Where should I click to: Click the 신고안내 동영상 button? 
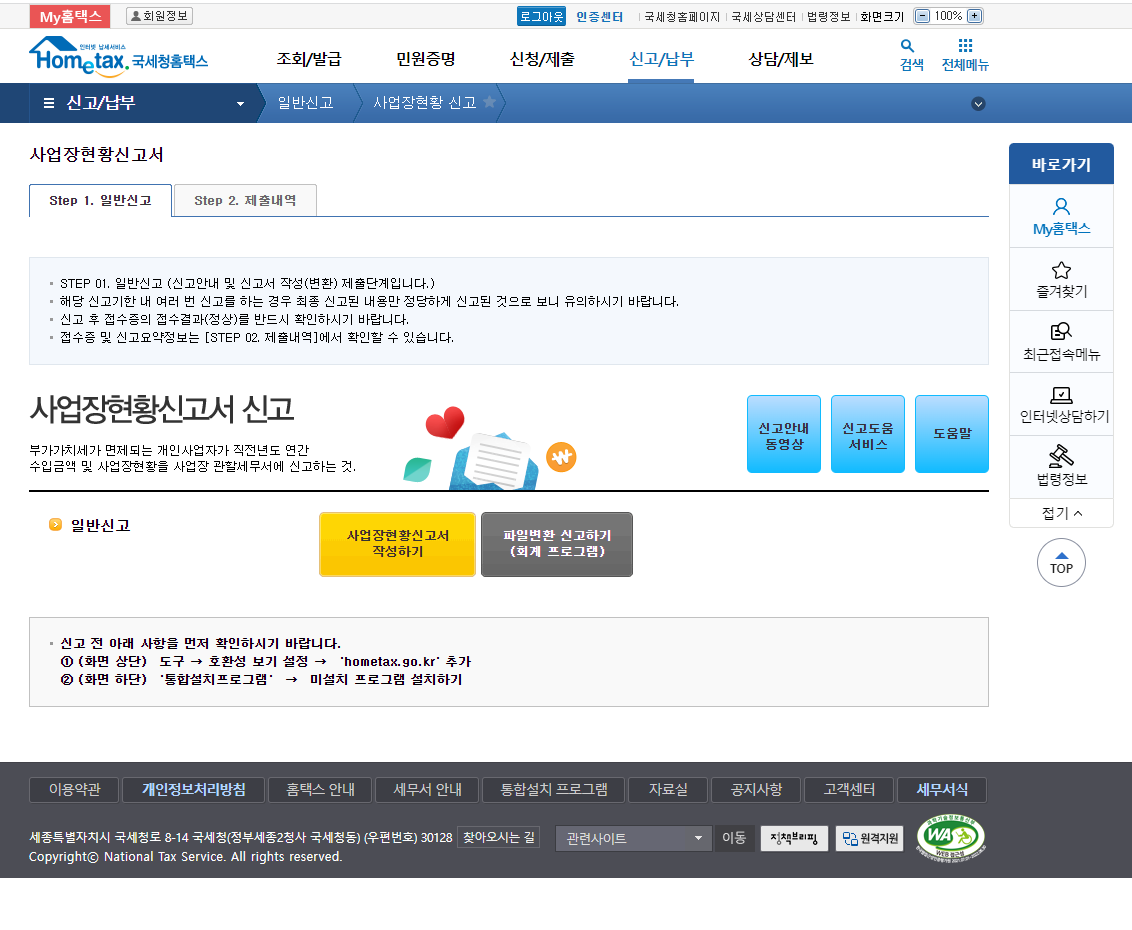tap(784, 434)
